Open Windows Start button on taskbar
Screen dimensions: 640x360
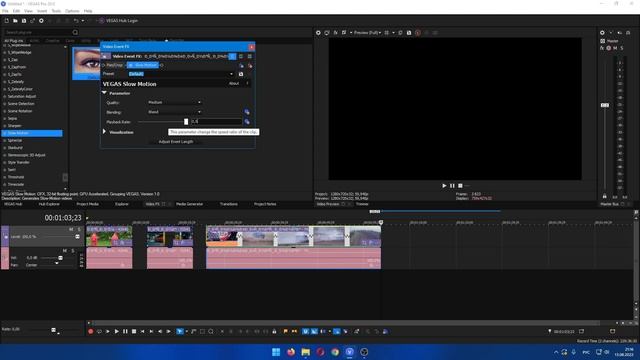point(276,352)
